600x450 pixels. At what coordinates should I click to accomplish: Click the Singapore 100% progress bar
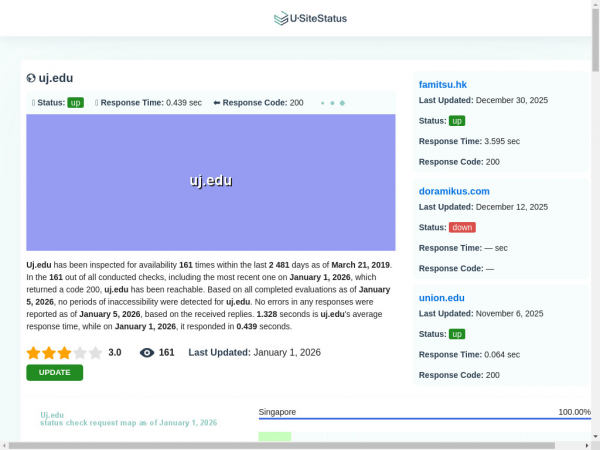[424, 418]
